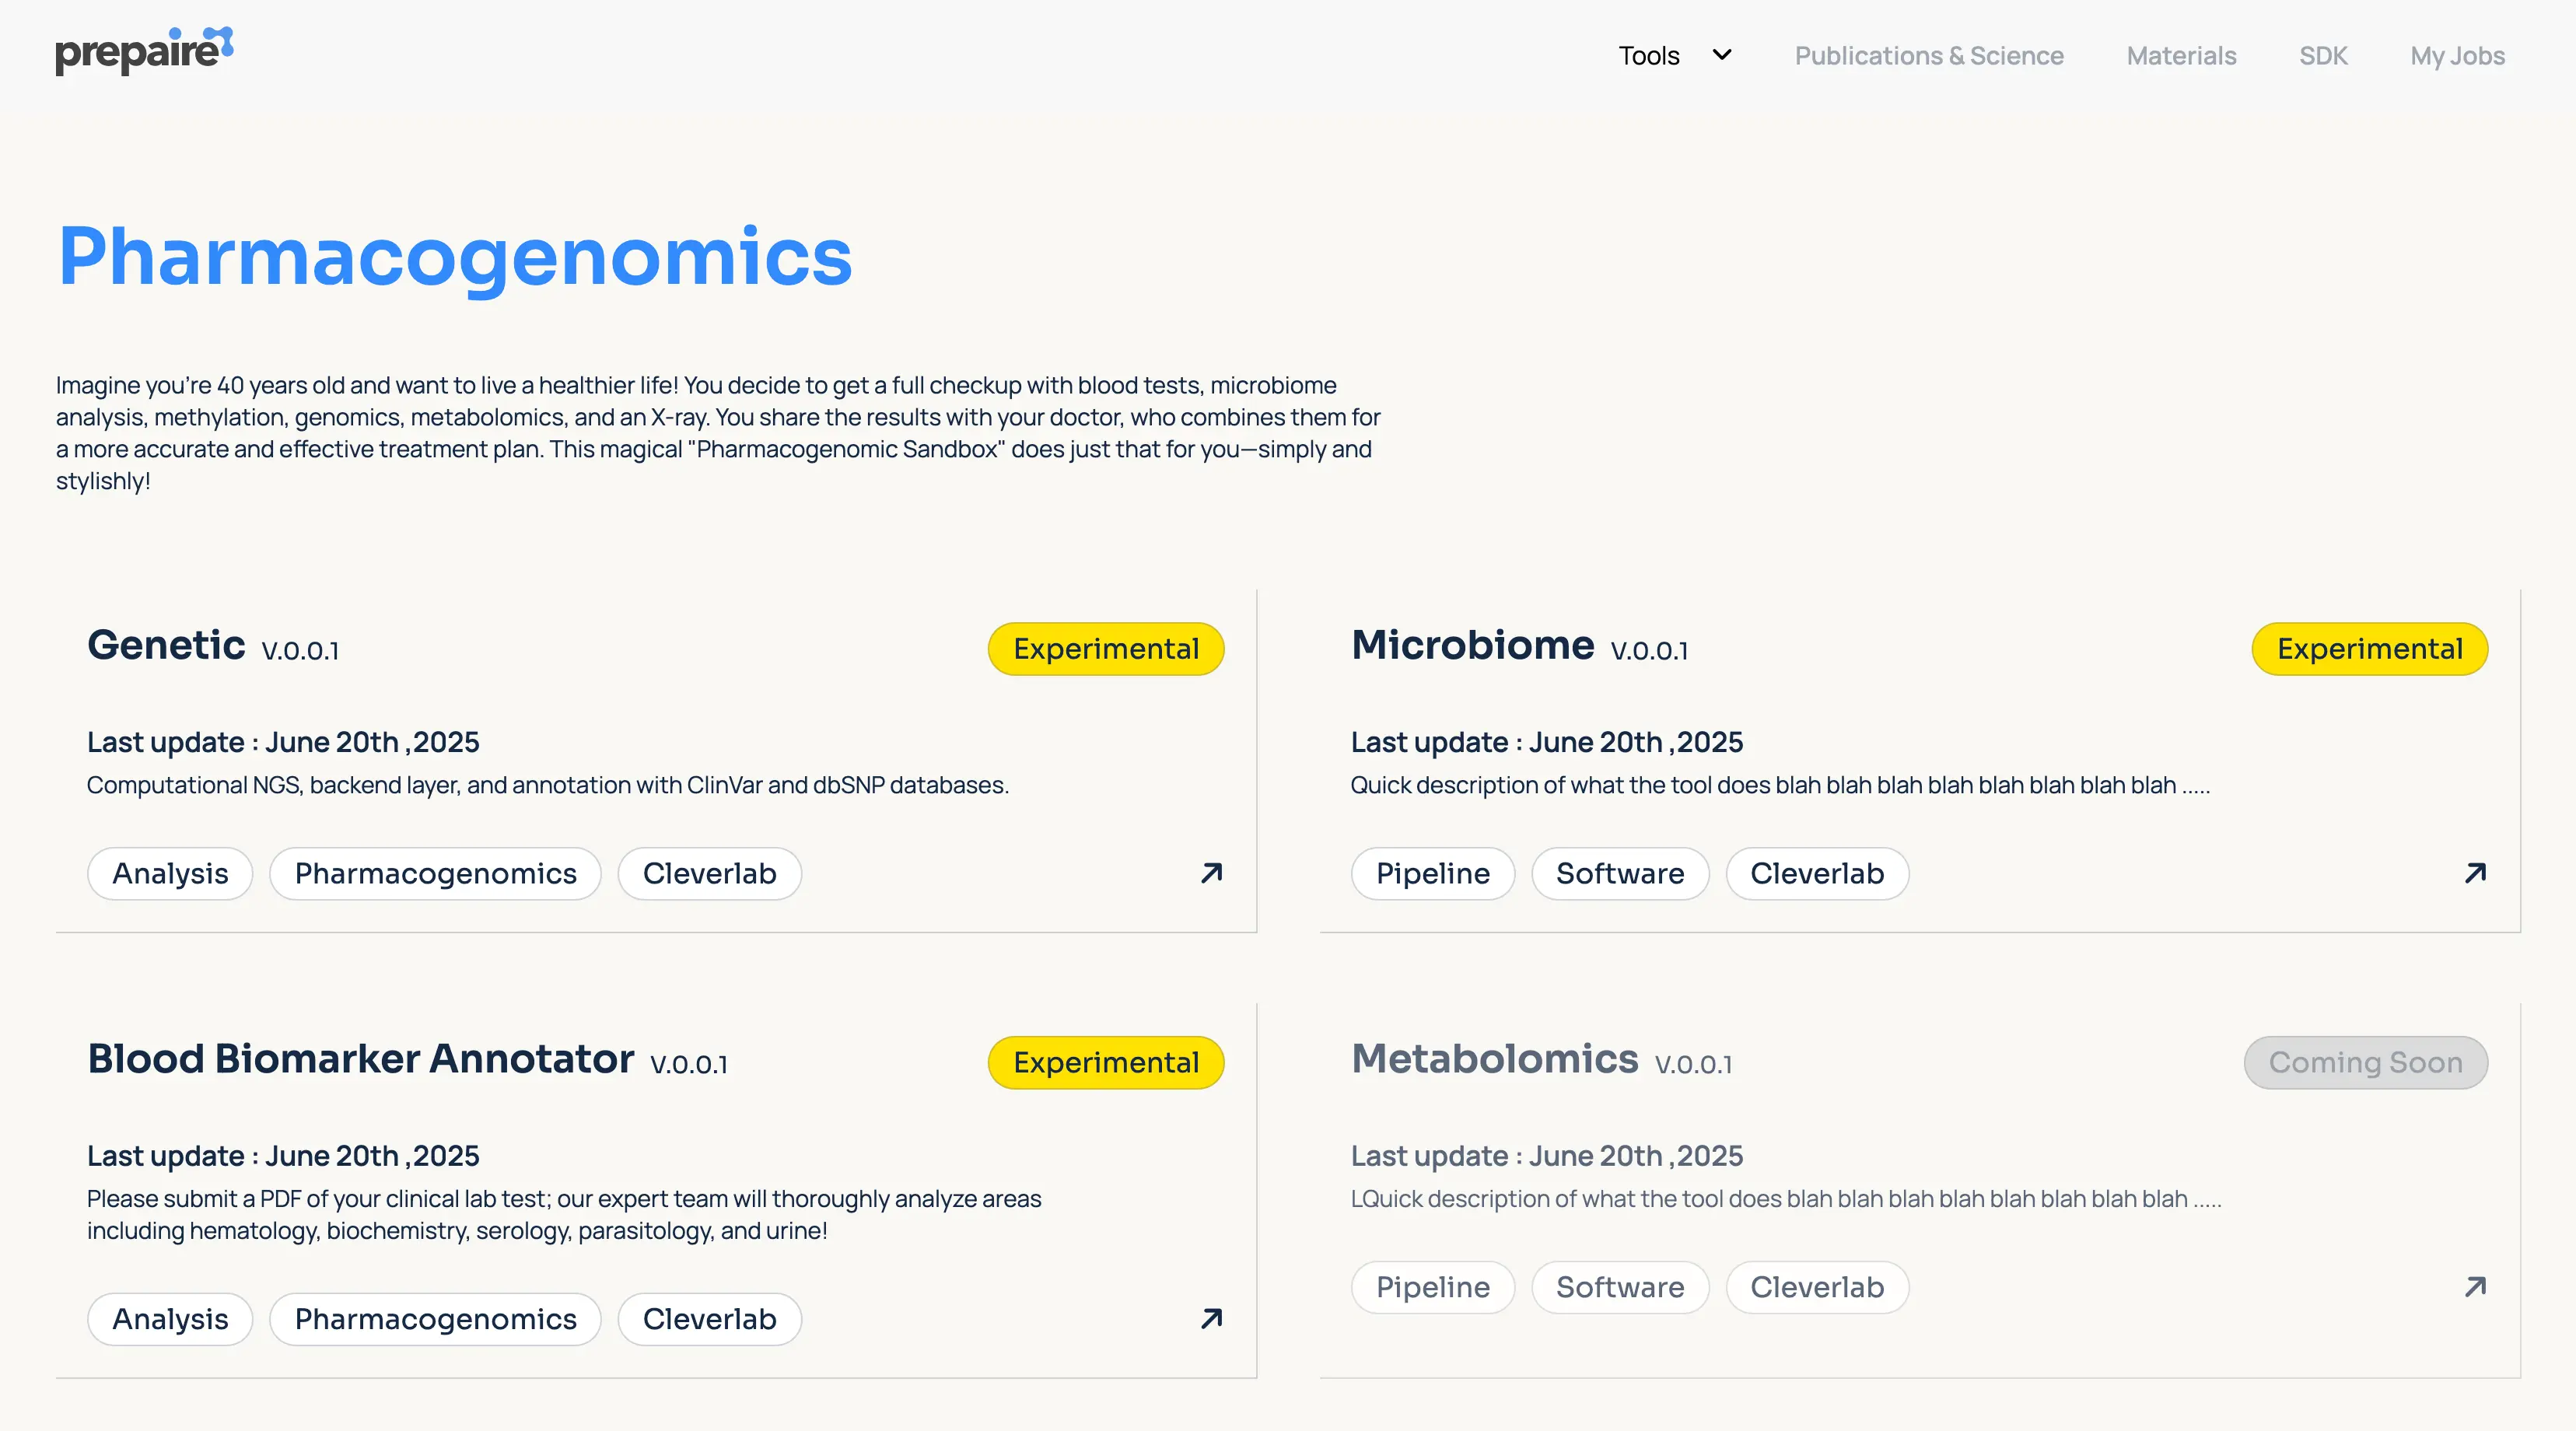2576x1431 pixels.
Task: Select the Experimental badge on Genetic
Action: [1106, 649]
